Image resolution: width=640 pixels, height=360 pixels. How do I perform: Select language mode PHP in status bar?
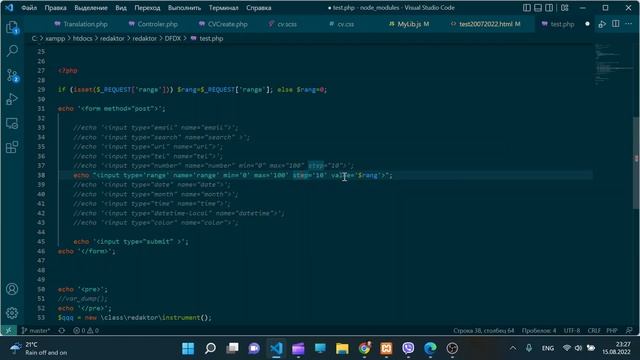coord(612,330)
